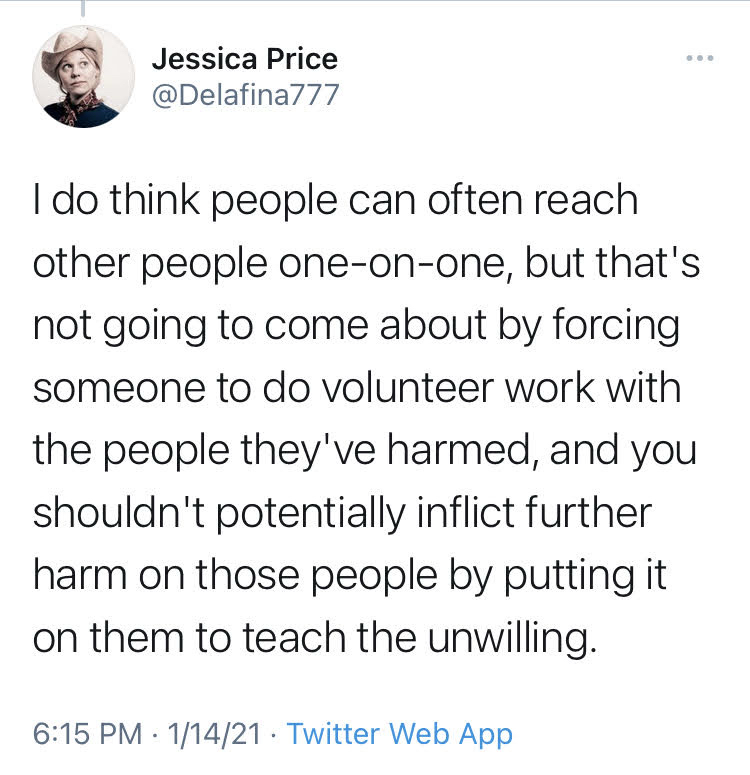This screenshot has width=750, height=775.
Task: Click Jessica Price's profile avatar photo
Action: [84, 76]
